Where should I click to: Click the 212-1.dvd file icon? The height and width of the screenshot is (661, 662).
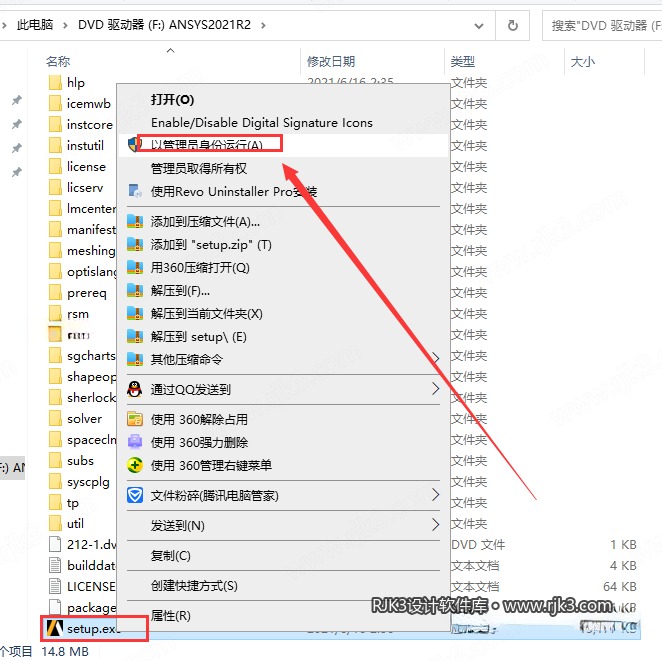55,545
